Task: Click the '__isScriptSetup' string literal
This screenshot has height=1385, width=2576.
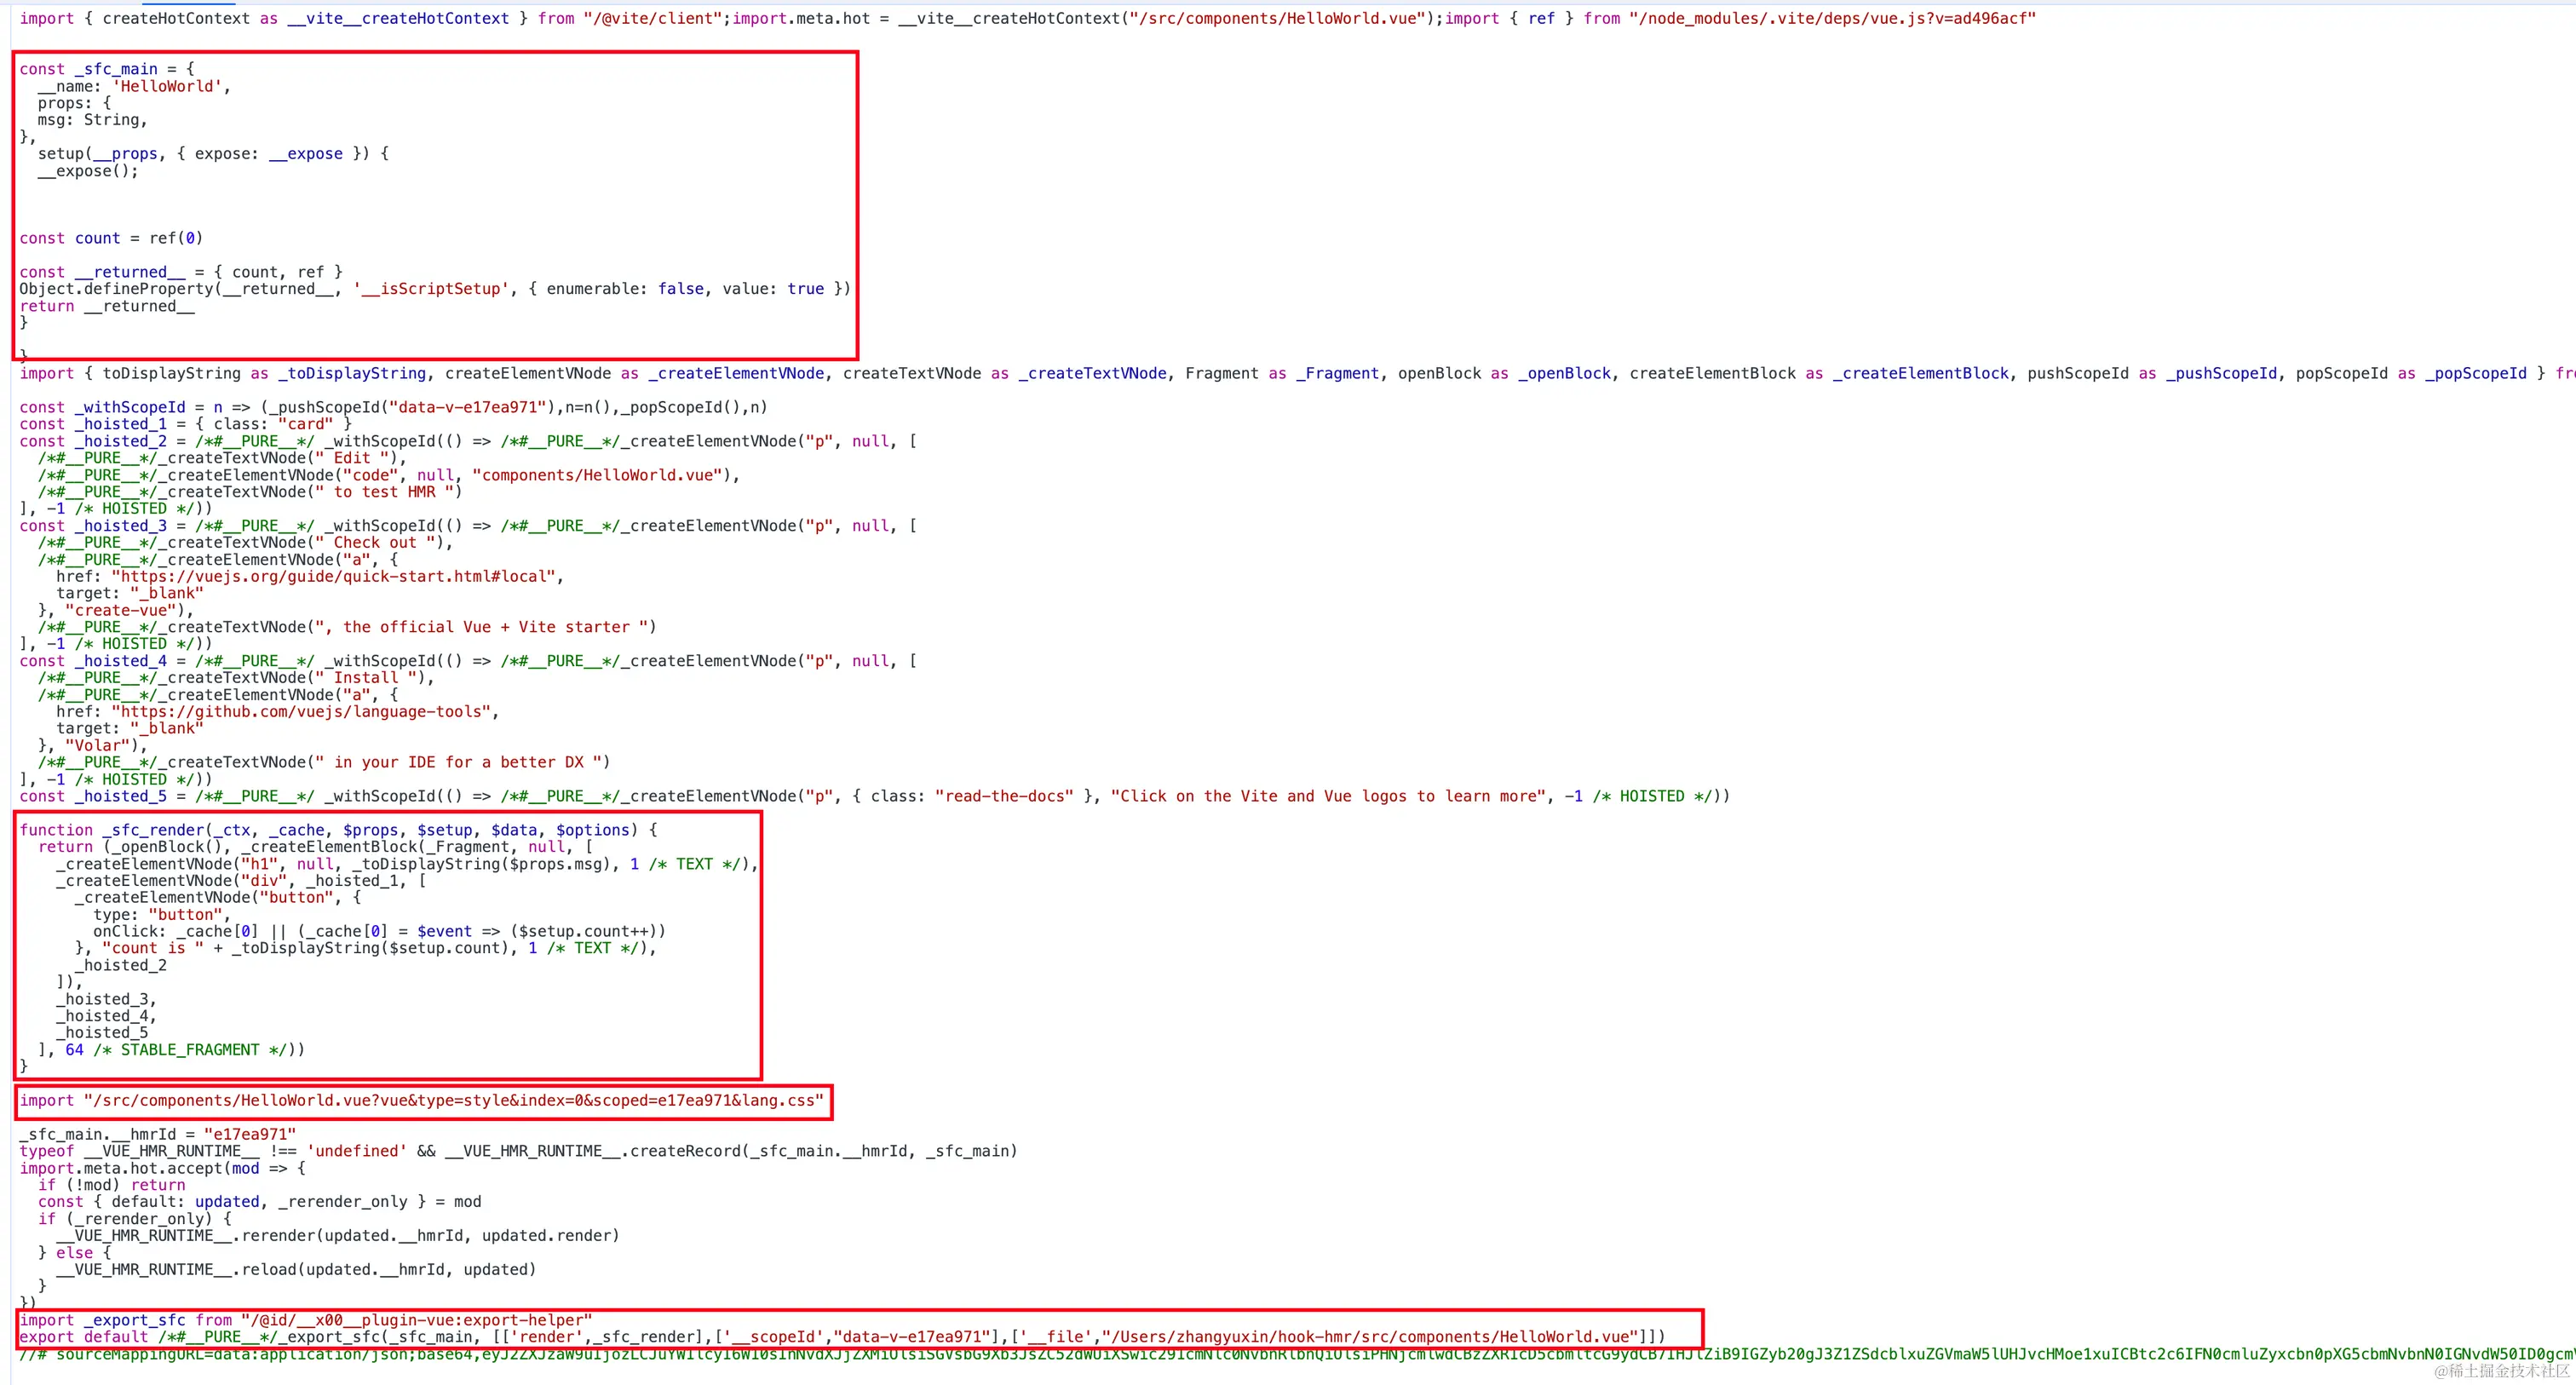Action: [431, 289]
